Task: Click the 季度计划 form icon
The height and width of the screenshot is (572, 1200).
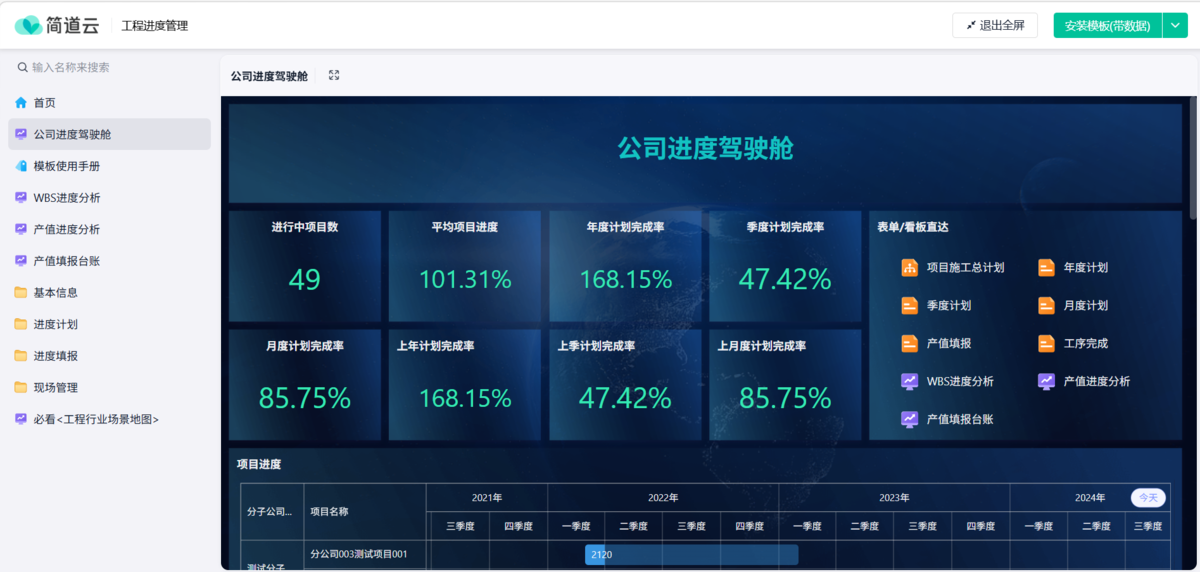Action: point(910,305)
